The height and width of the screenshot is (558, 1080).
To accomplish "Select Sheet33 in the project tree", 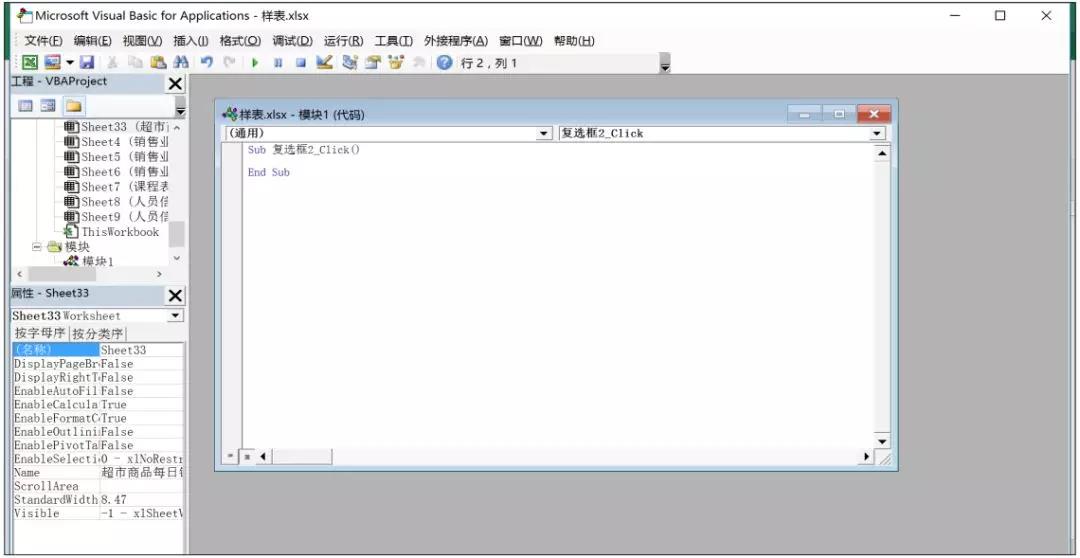I will coord(117,127).
